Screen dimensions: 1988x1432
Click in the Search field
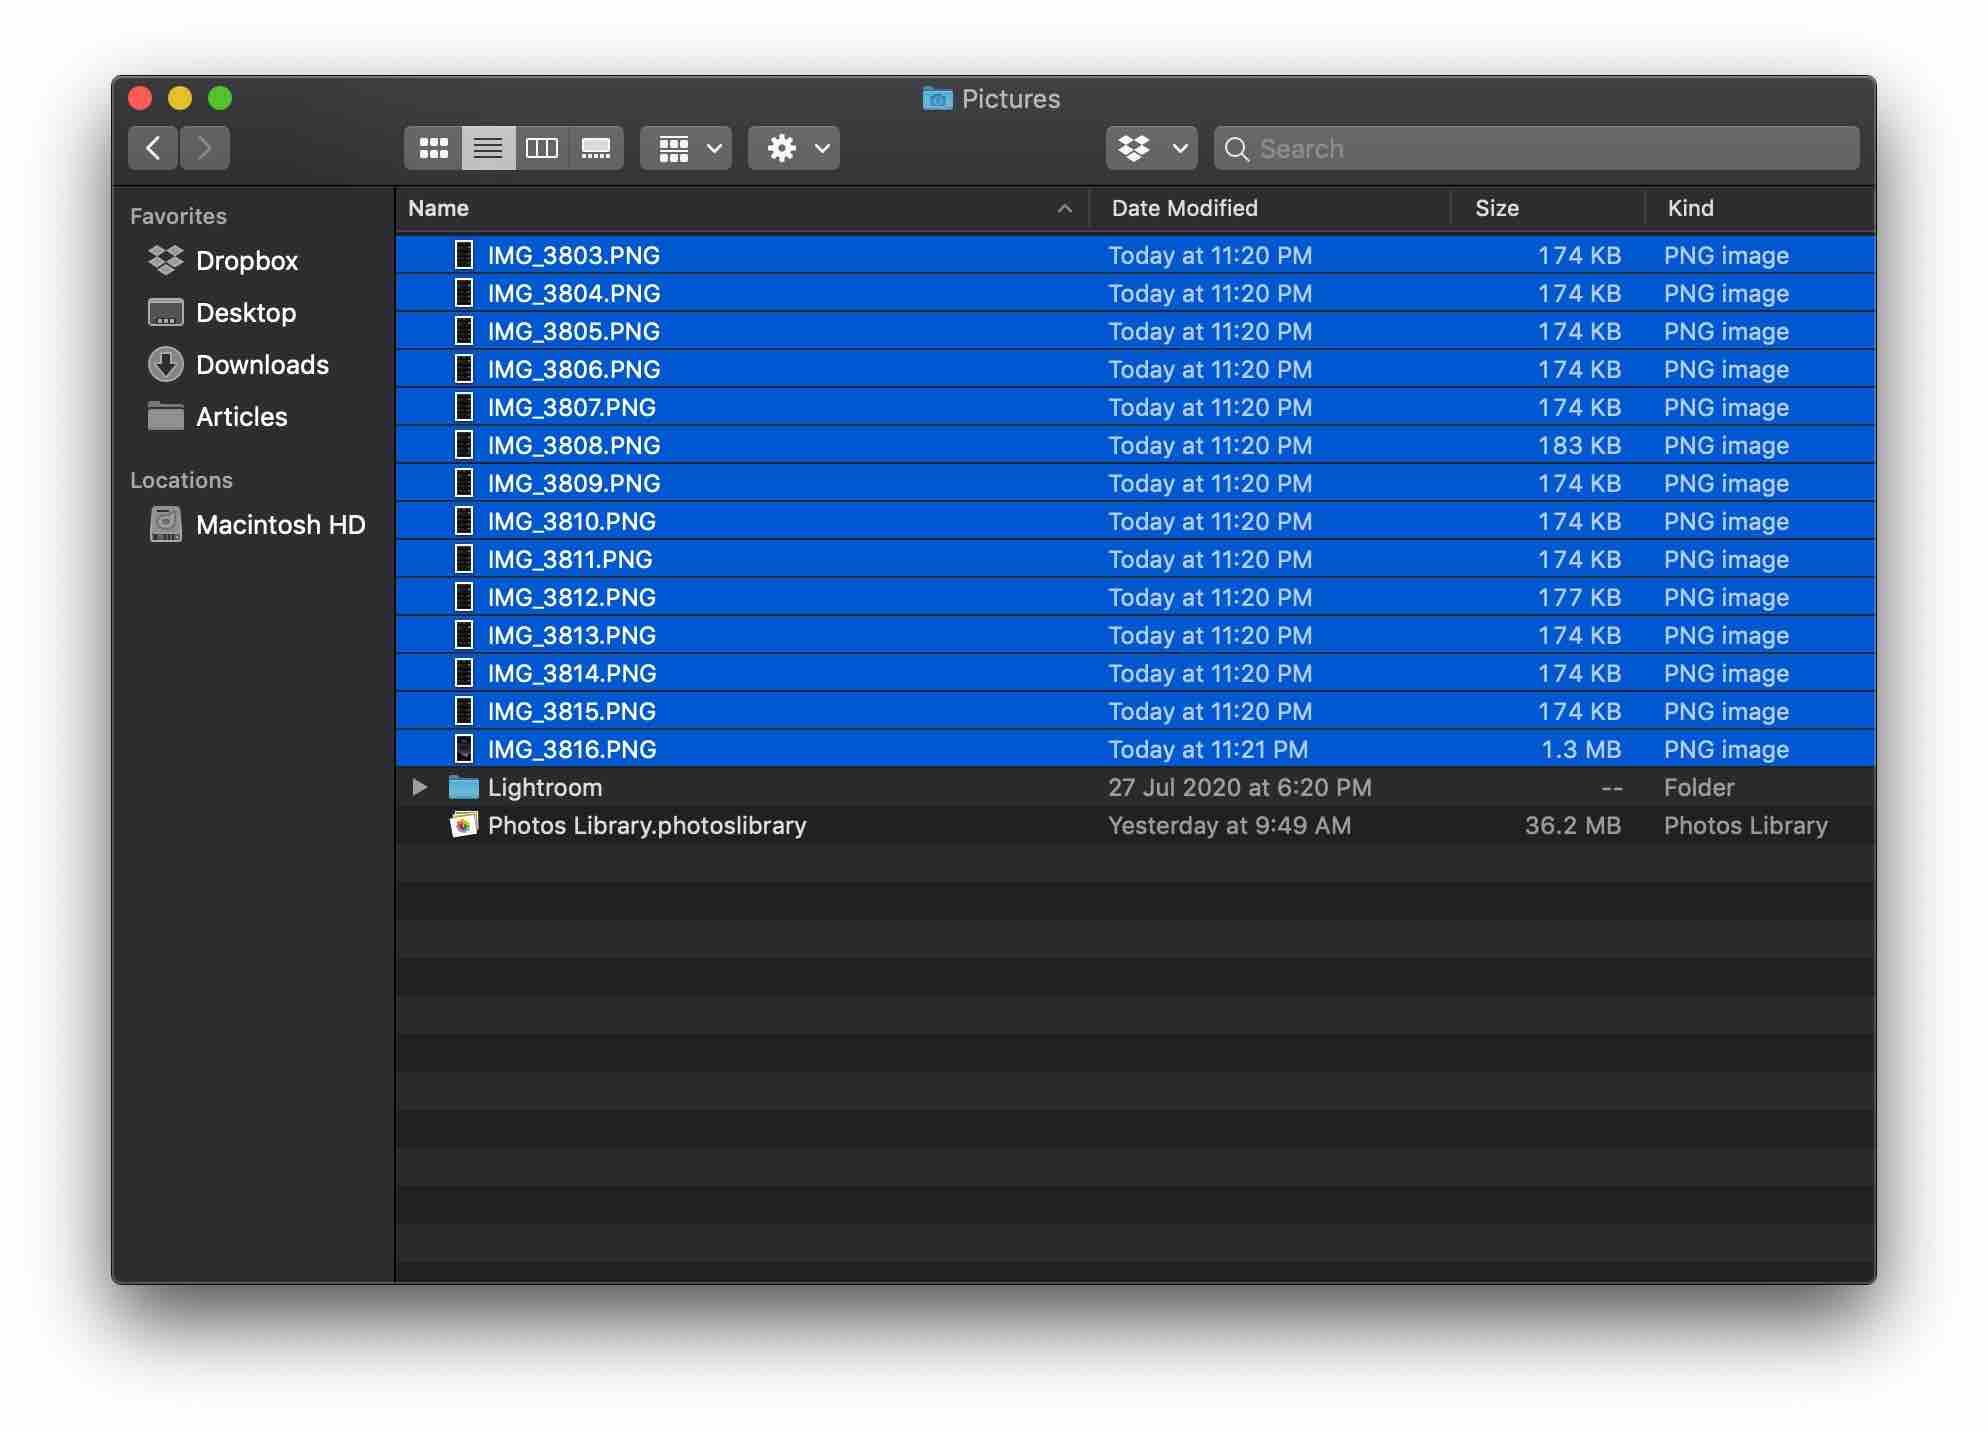(1550, 148)
